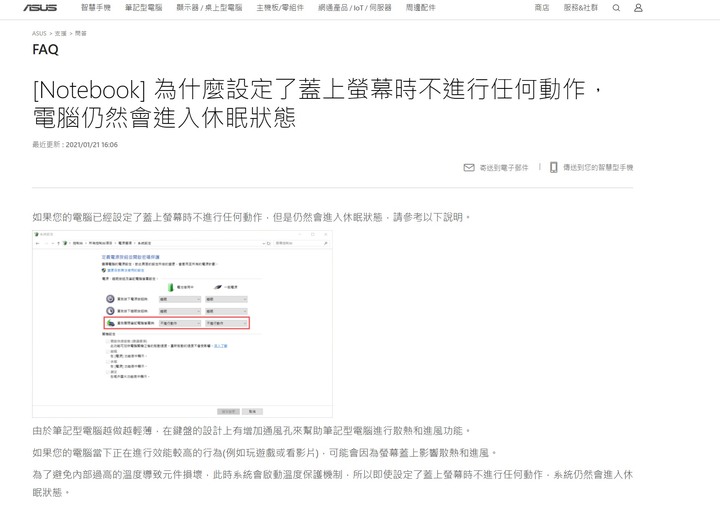This screenshot has height=505, width=720.
Task: Click 寄送到電子郵件 link
Action: pos(504,168)
